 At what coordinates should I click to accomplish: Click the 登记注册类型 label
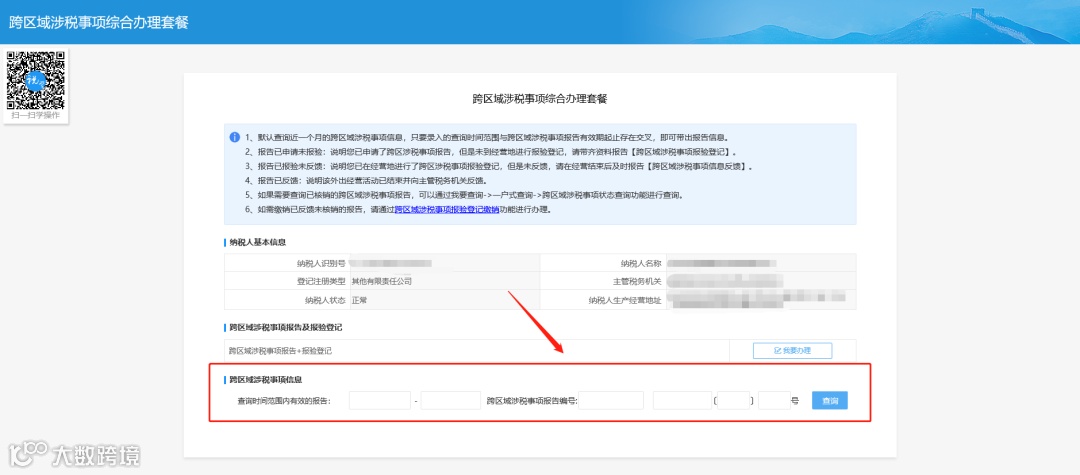click(321, 281)
